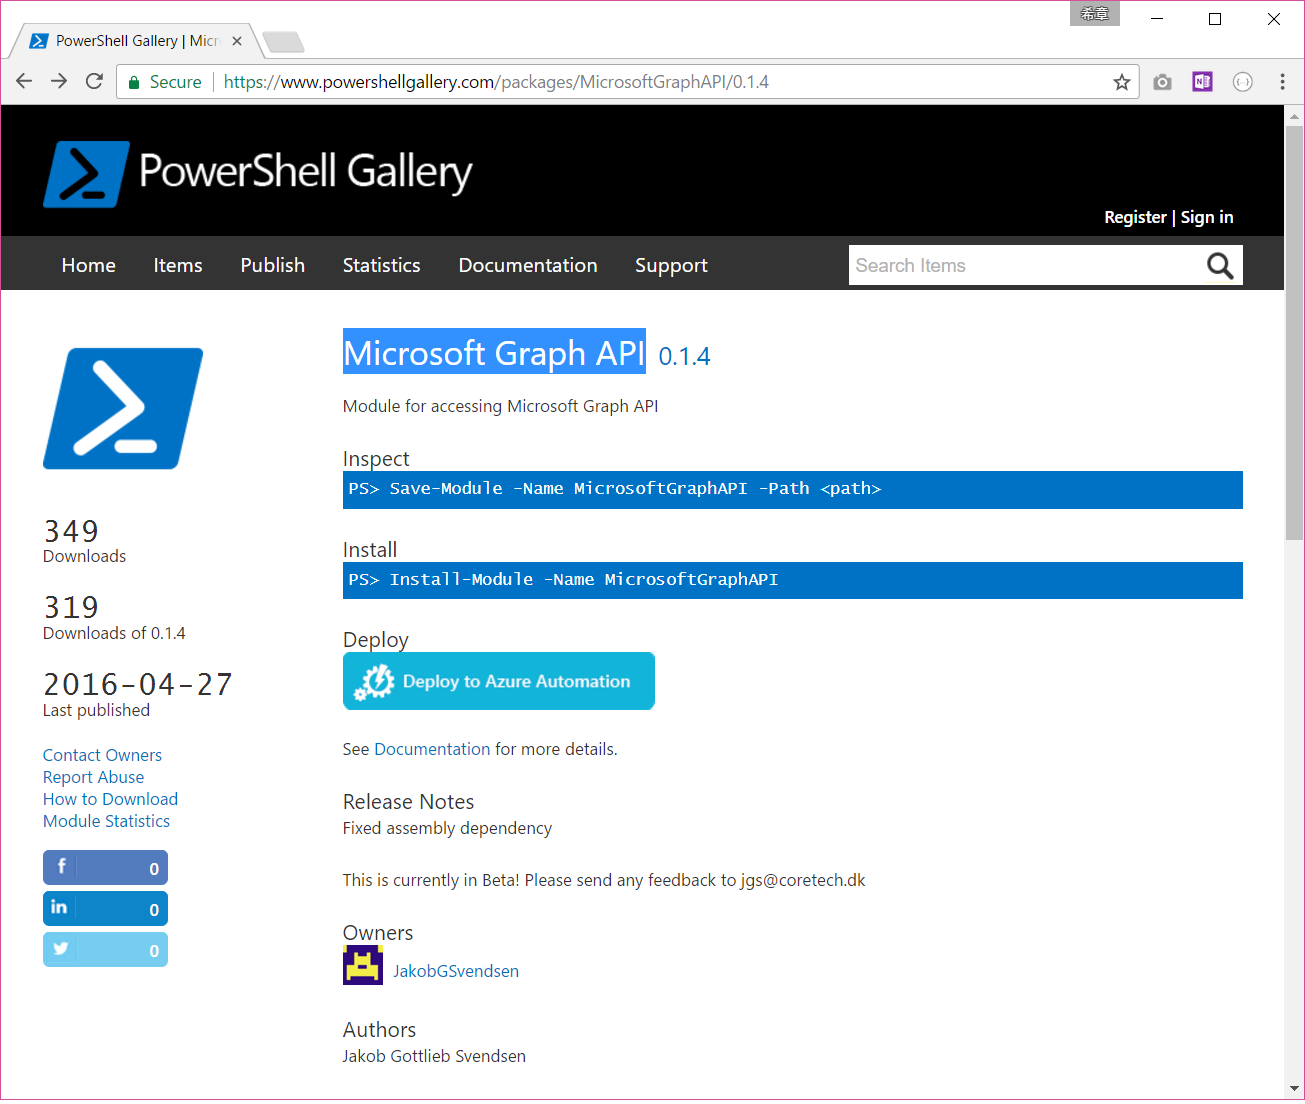Image resolution: width=1305 pixels, height=1104 pixels.
Task: Share the module on Twitter
Action: pyautogui.click(x=105, y=949)
